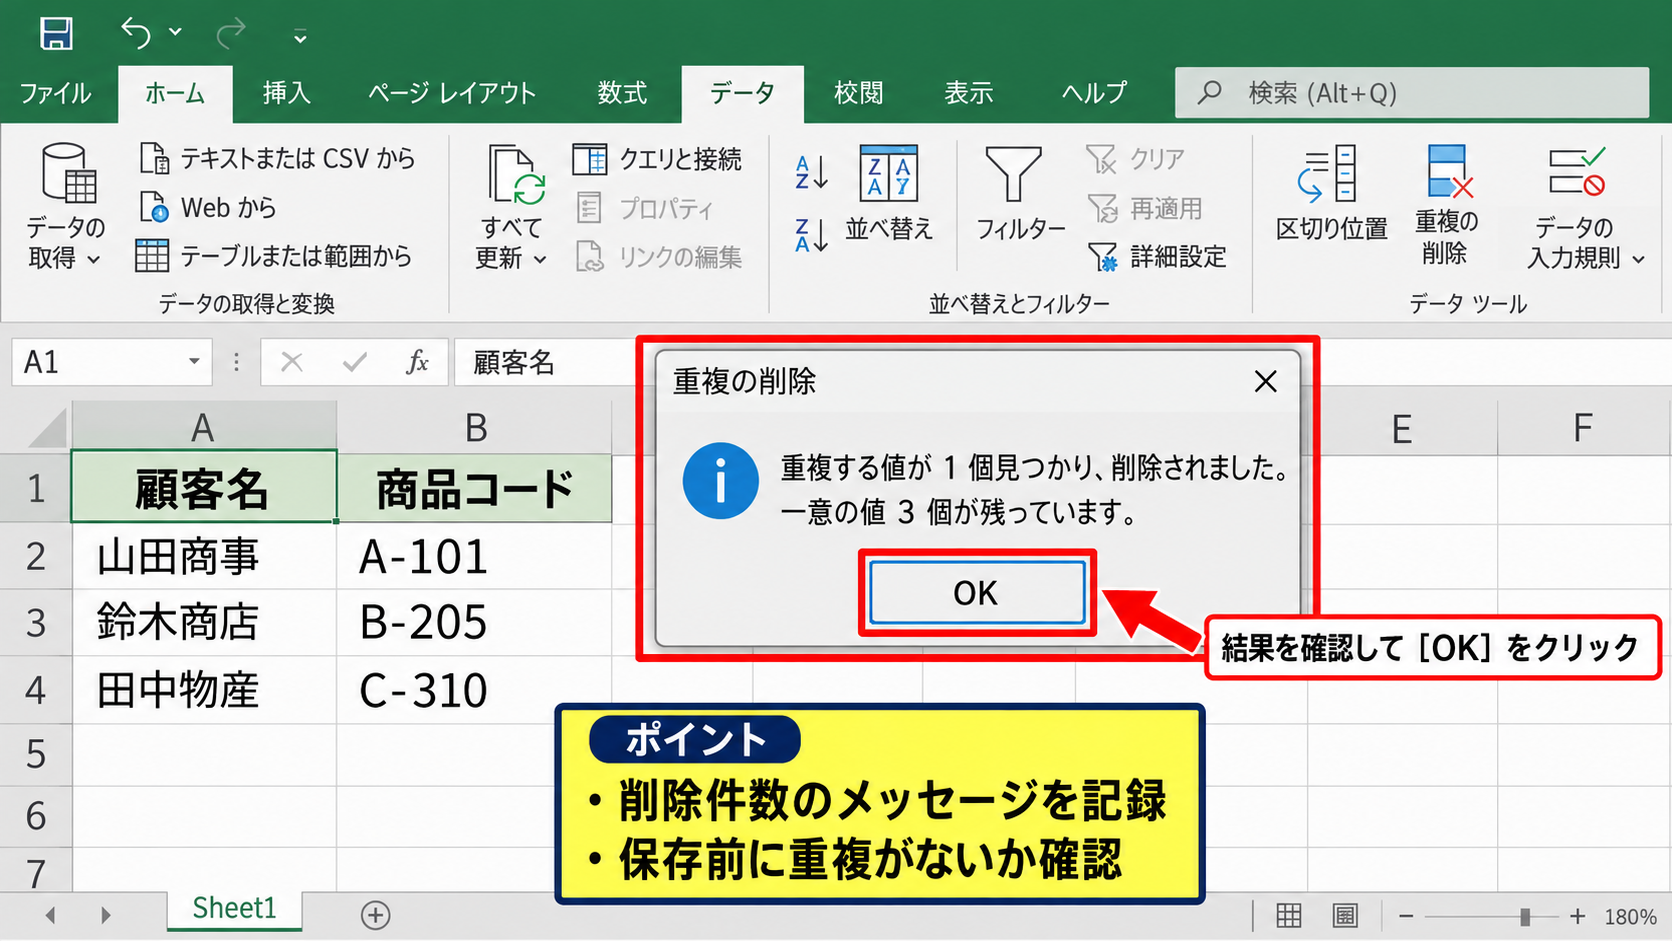Image resolution: width=1672 pixels, height=941 pixels.
Task: Adjust the zoom slider handle
Action: [1525, 916]
